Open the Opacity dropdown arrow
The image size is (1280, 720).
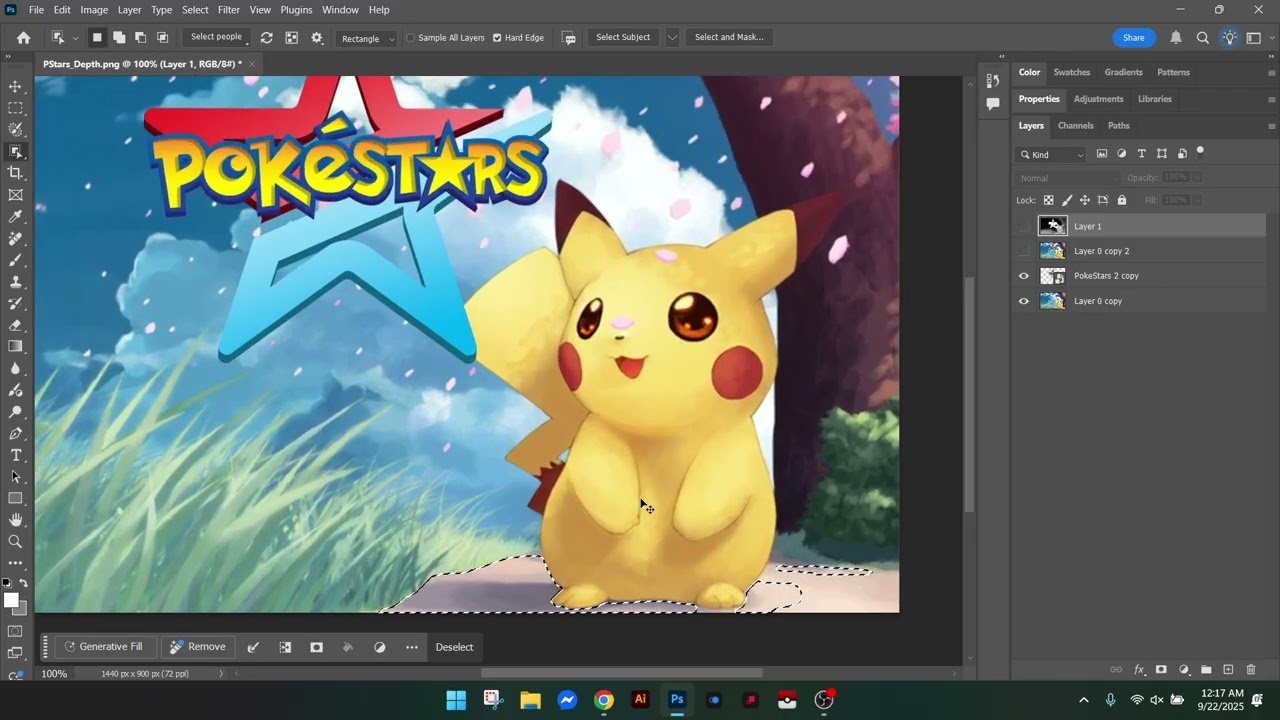(x=1196, y=178)
